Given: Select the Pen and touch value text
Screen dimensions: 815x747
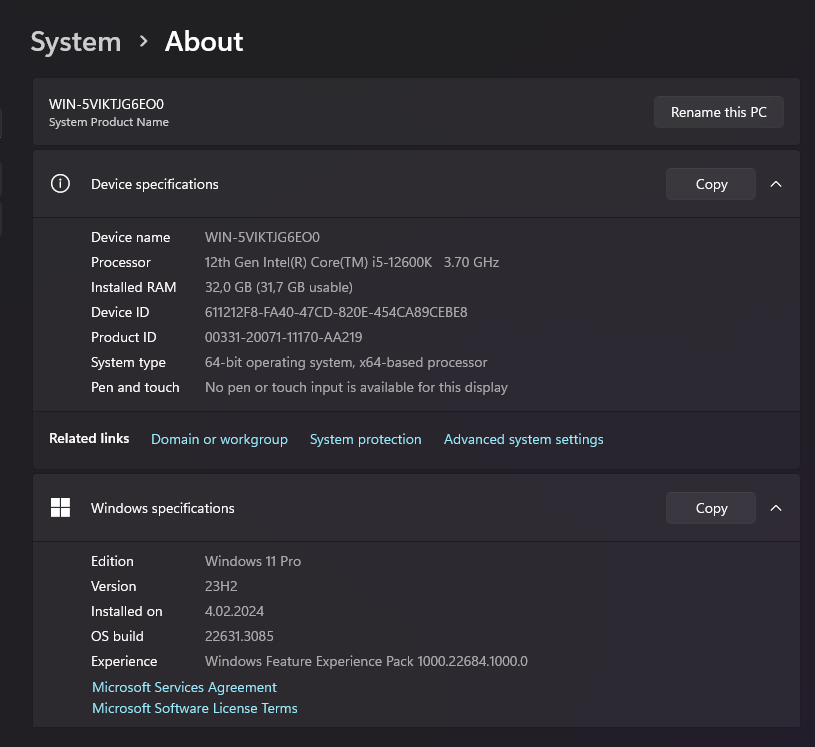Looking at the screenshot, I should [x=356, y=387].
